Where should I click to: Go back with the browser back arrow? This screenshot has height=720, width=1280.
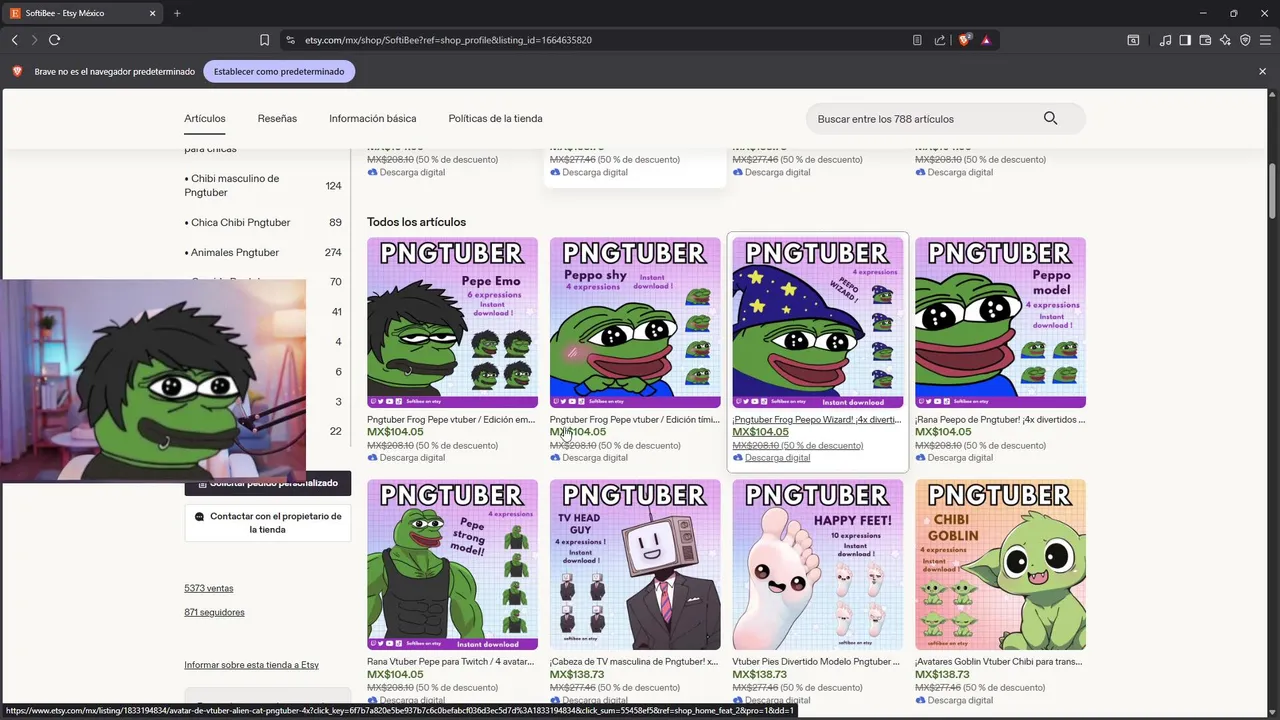[x=14, y=40]
